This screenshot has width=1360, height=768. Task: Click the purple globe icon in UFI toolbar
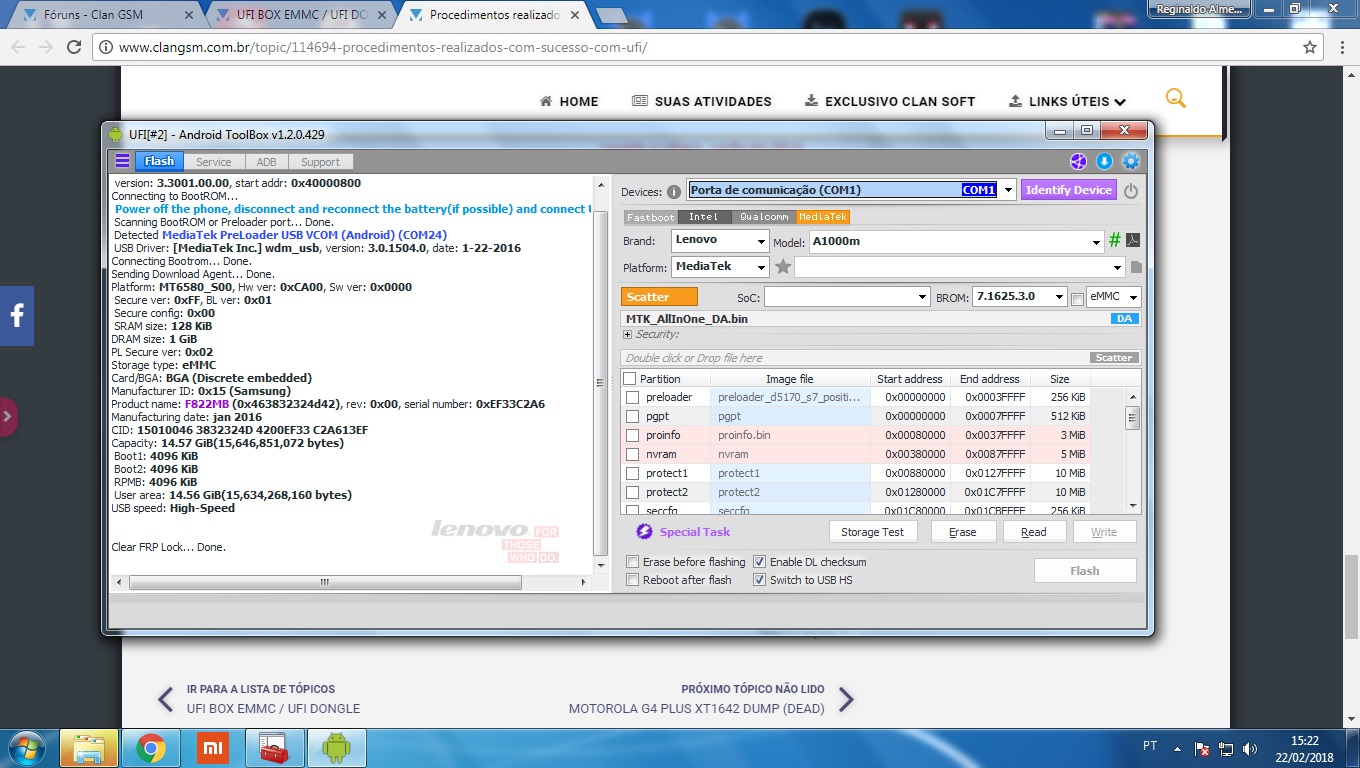click(x=1078, y=161)
